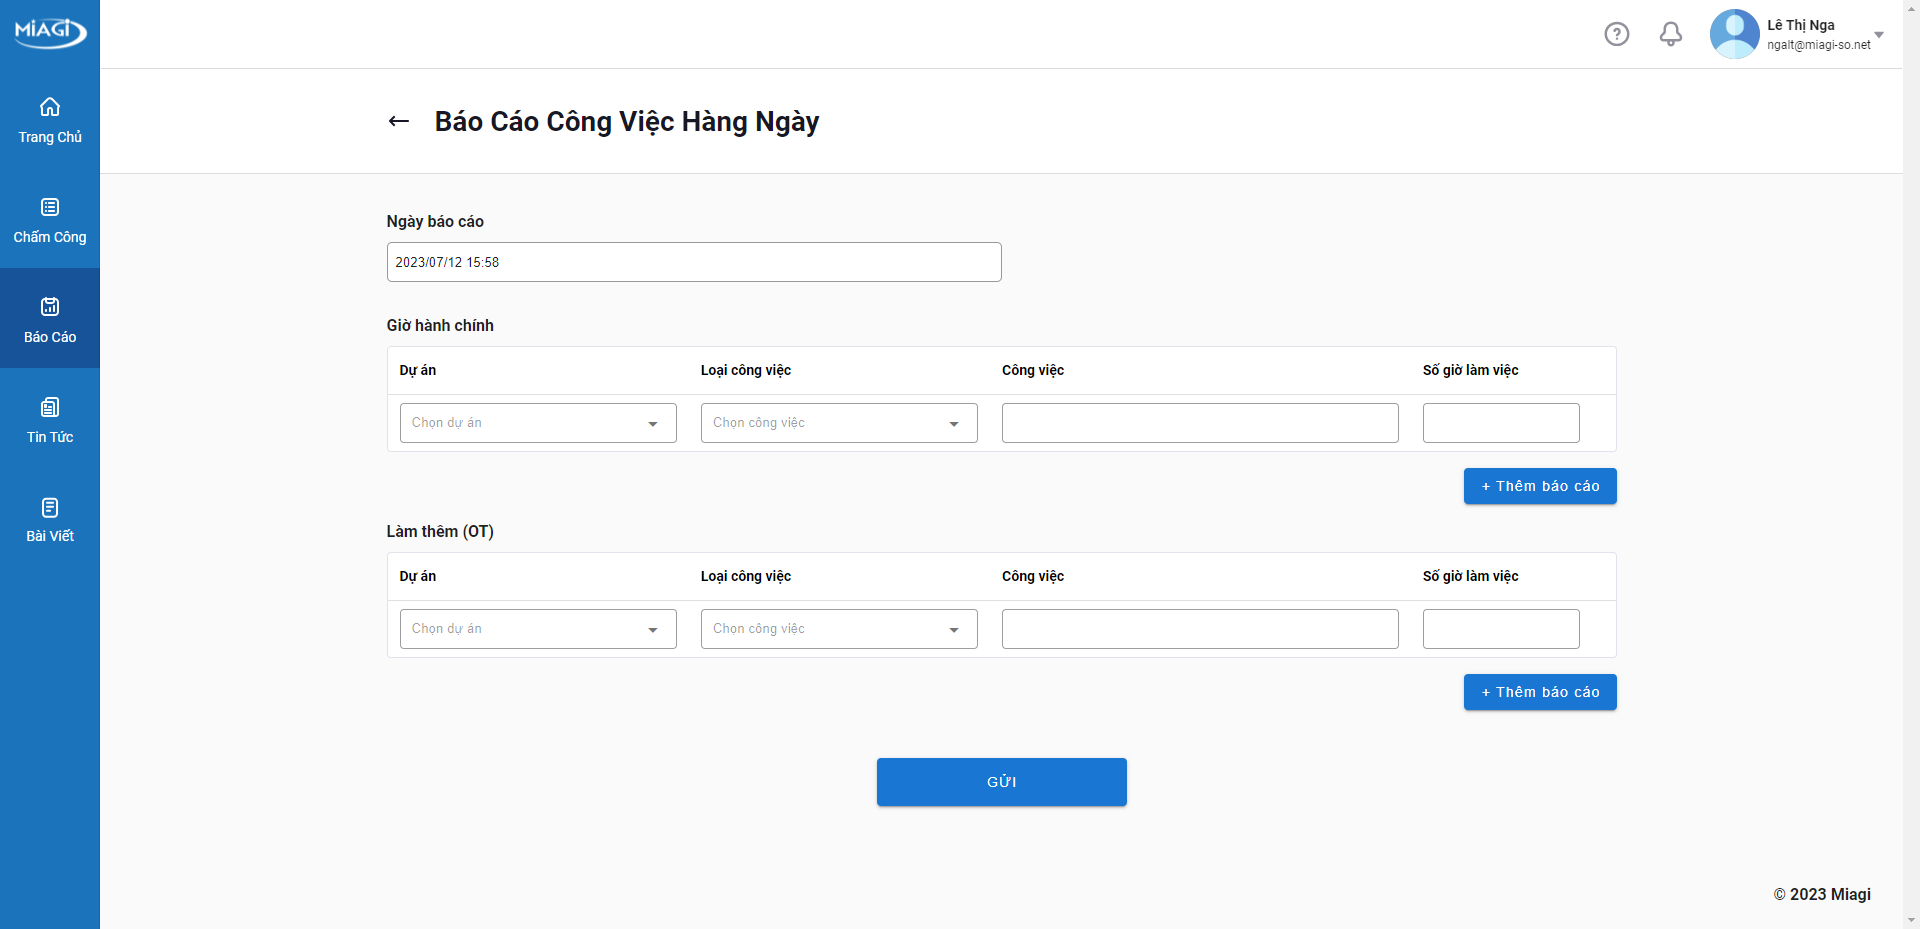This screenshot has height=929, width=1920.
Task: Open Chọn dự án dropdown in Giờ hành chính
Action: [x=538, y=423]
